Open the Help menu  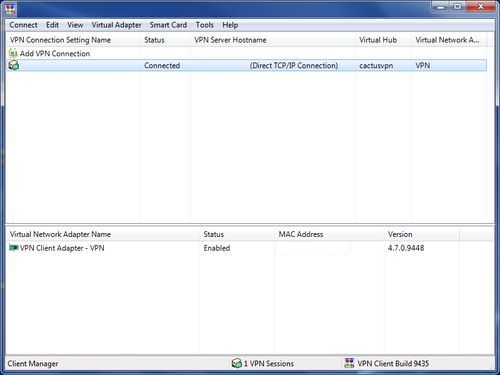click(230, 25)
